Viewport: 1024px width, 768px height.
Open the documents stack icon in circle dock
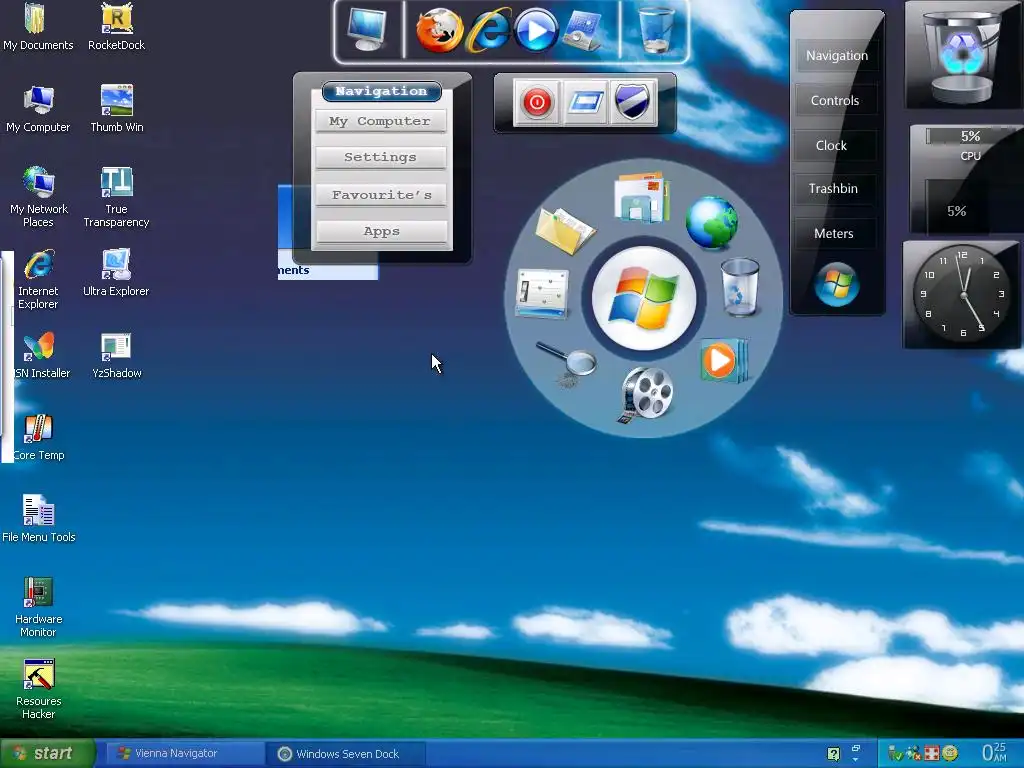[x=642, y=197]
